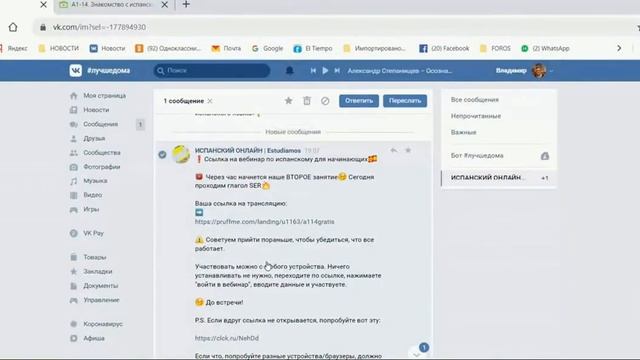This screenshot has width=640, height=360.
Task: Open a new browser tab
Action: click(x=186, y=4)
